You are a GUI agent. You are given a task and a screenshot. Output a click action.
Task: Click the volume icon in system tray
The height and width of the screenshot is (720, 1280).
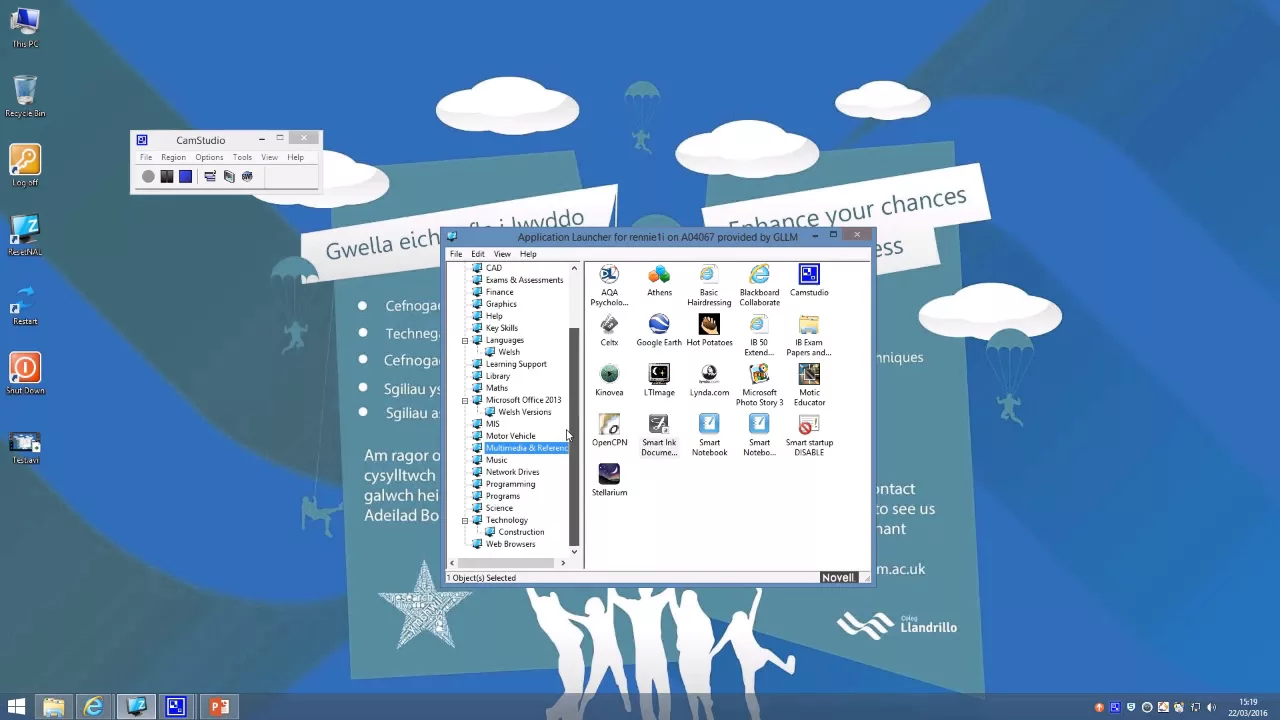tap(1212, 707)
